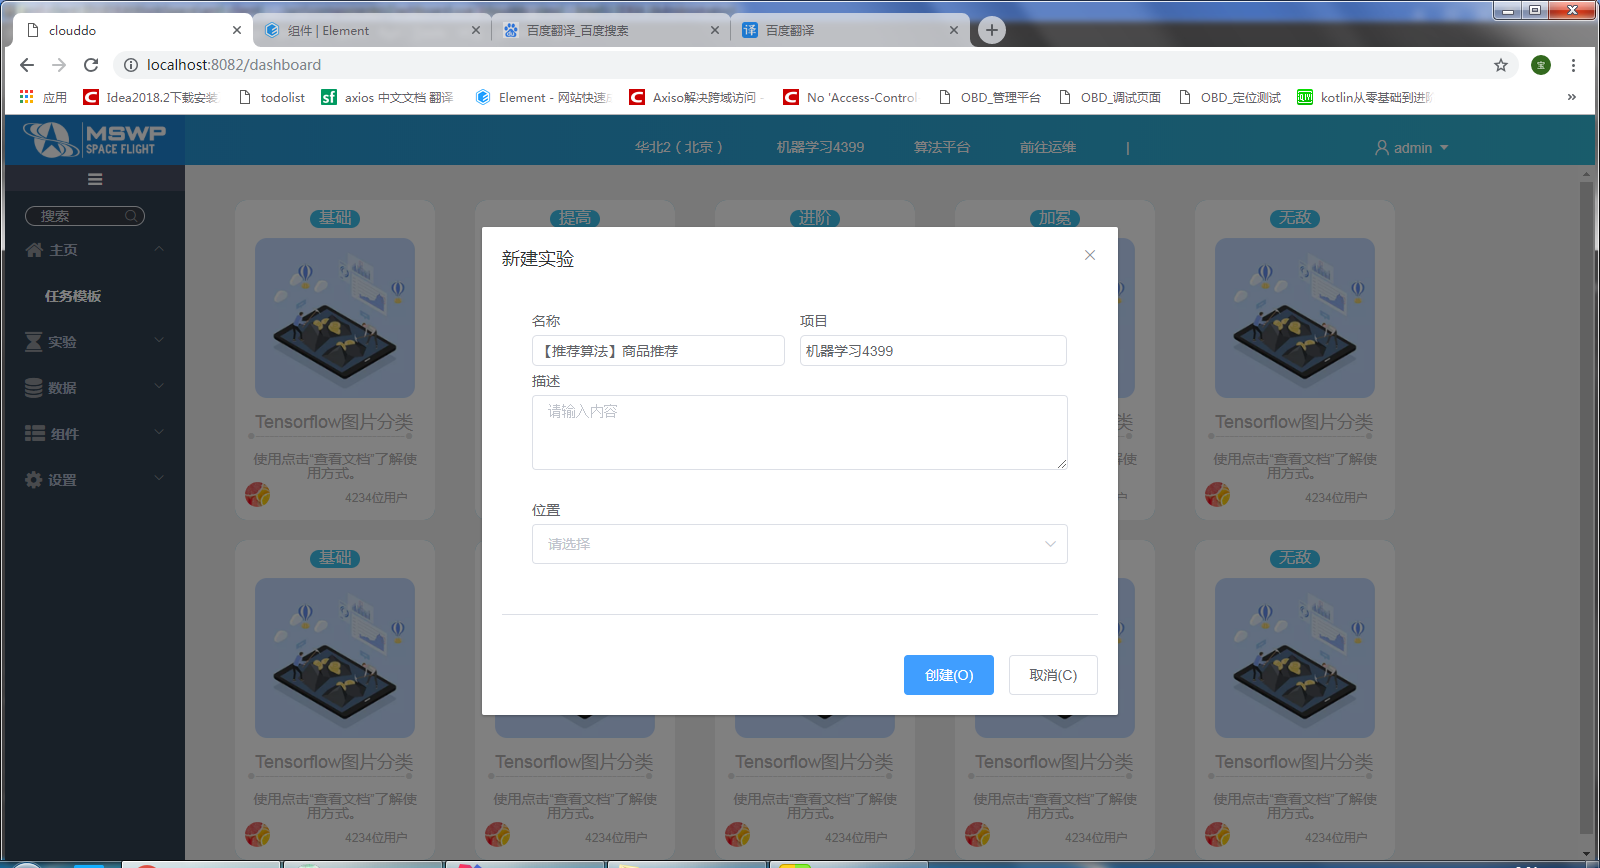Viewport: 1600px width, 868px height.
Task: Click the 取消(C) button
Action: [1053, 675]
